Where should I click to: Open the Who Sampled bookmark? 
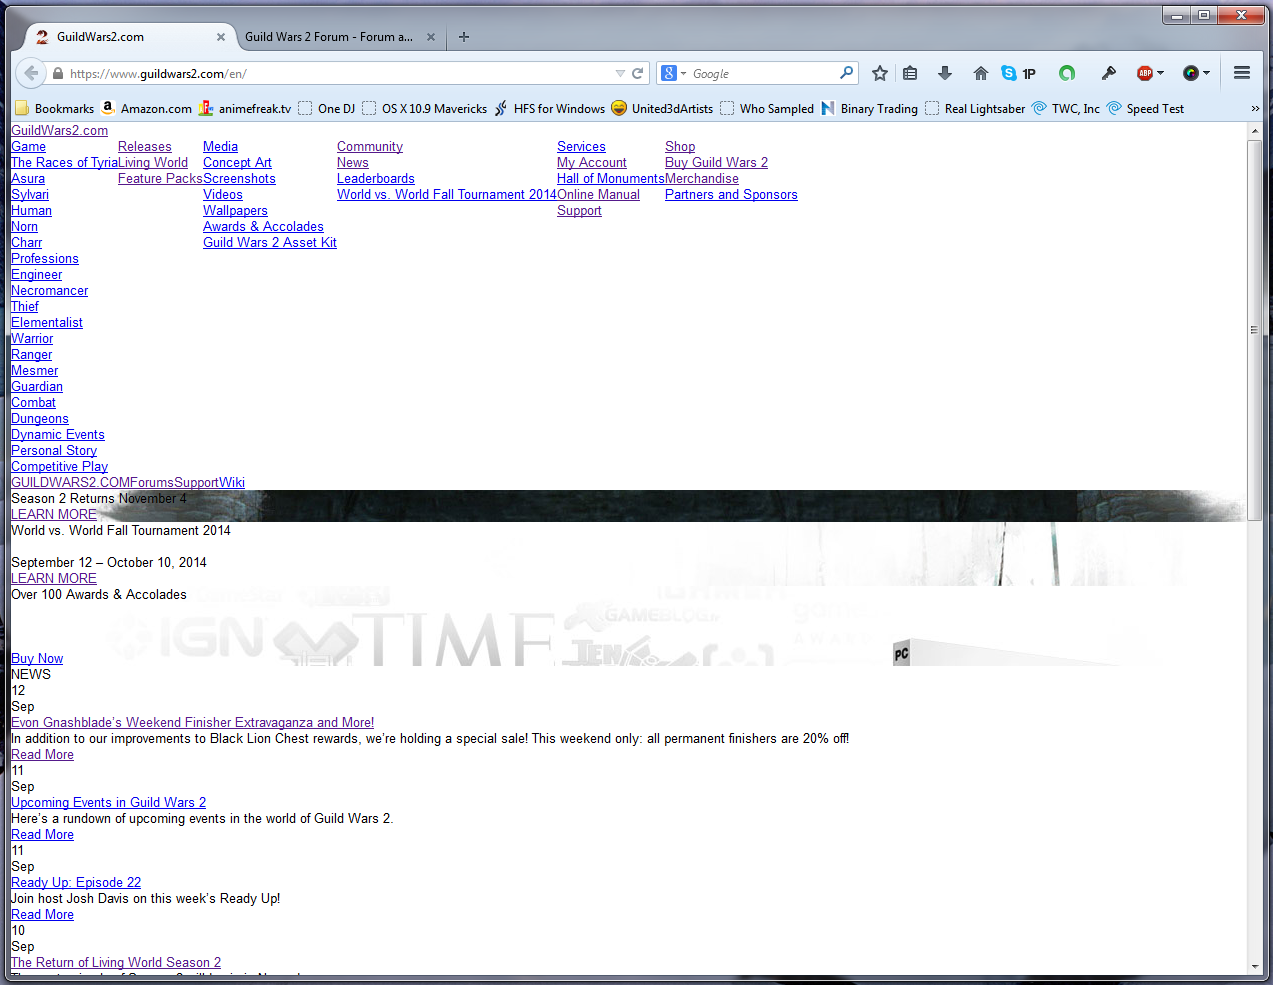tap(766, 109)
